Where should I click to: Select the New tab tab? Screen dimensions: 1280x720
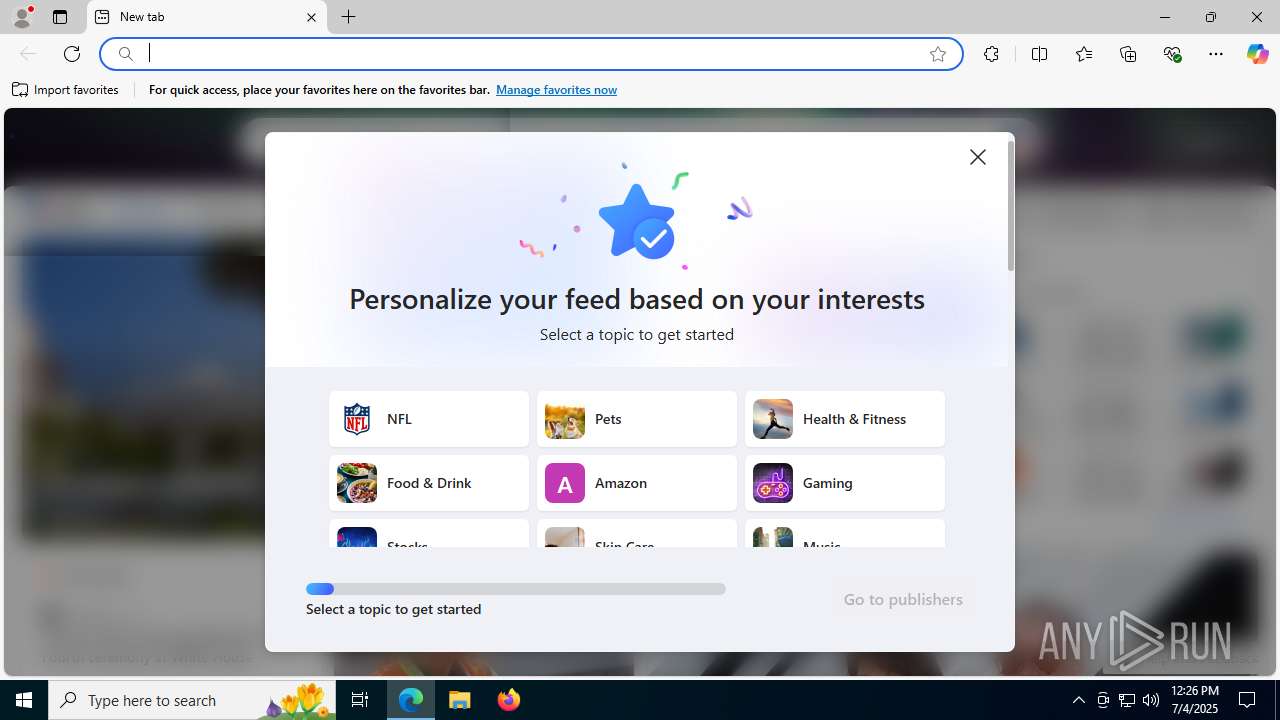pyautogui.click(x=207, y=17)
